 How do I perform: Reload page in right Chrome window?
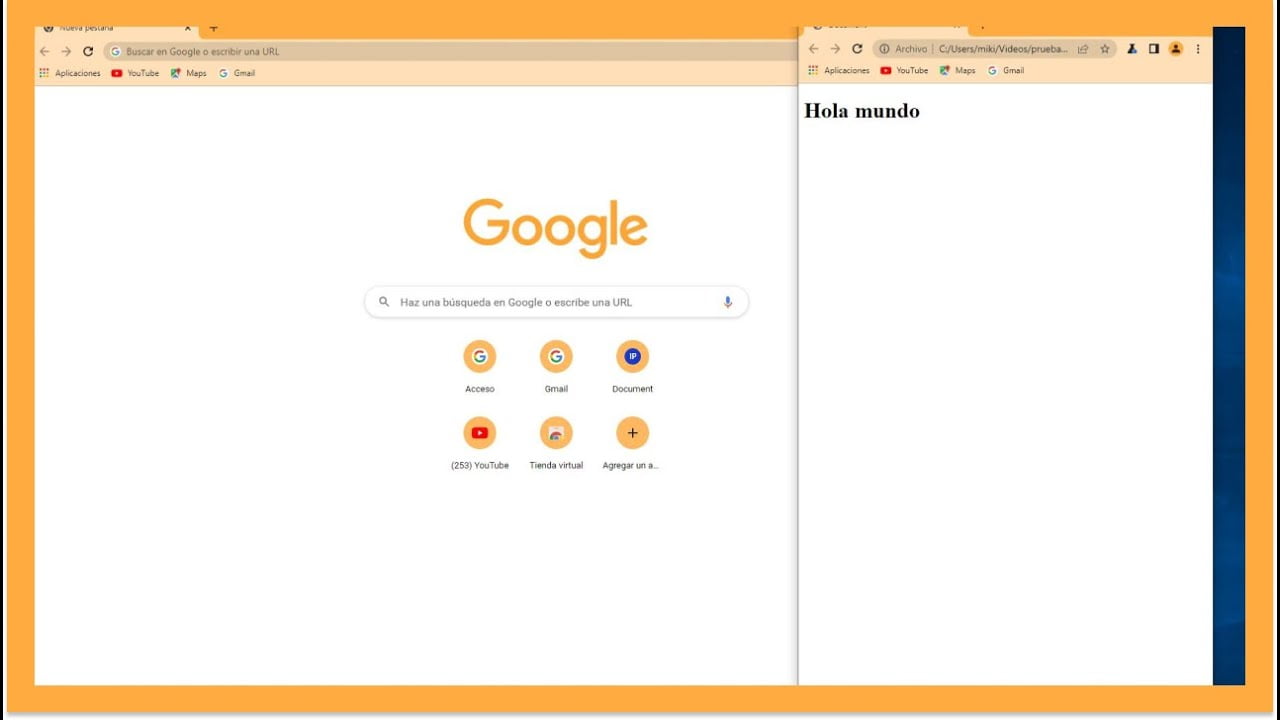857,49
